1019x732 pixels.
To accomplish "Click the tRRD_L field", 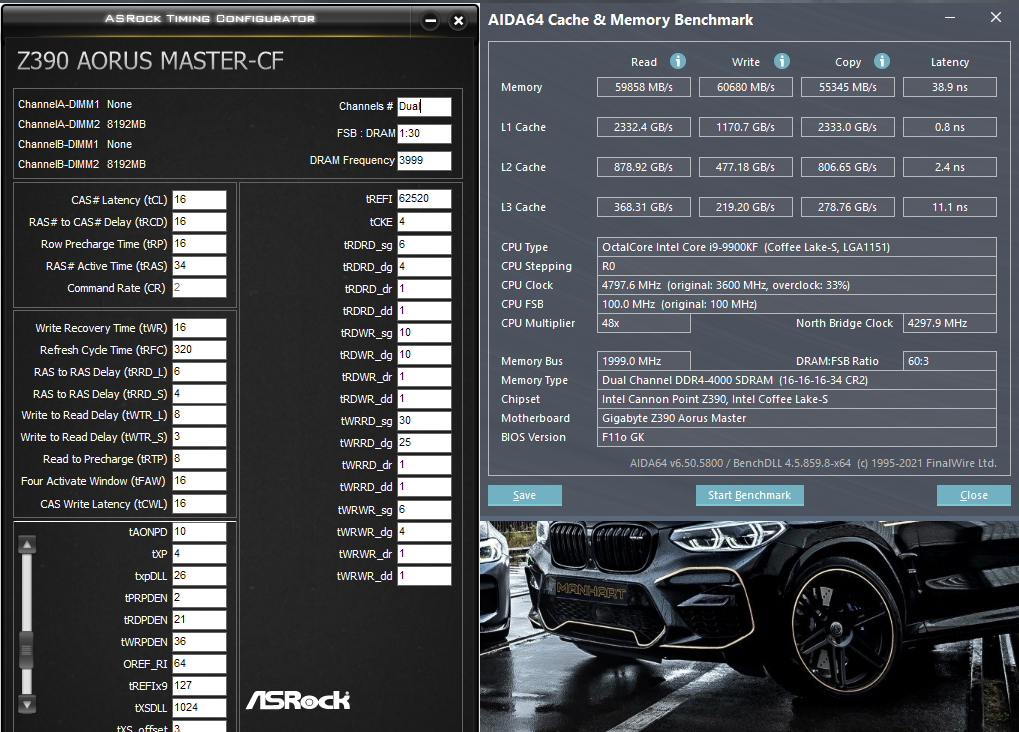I will 200,372.
